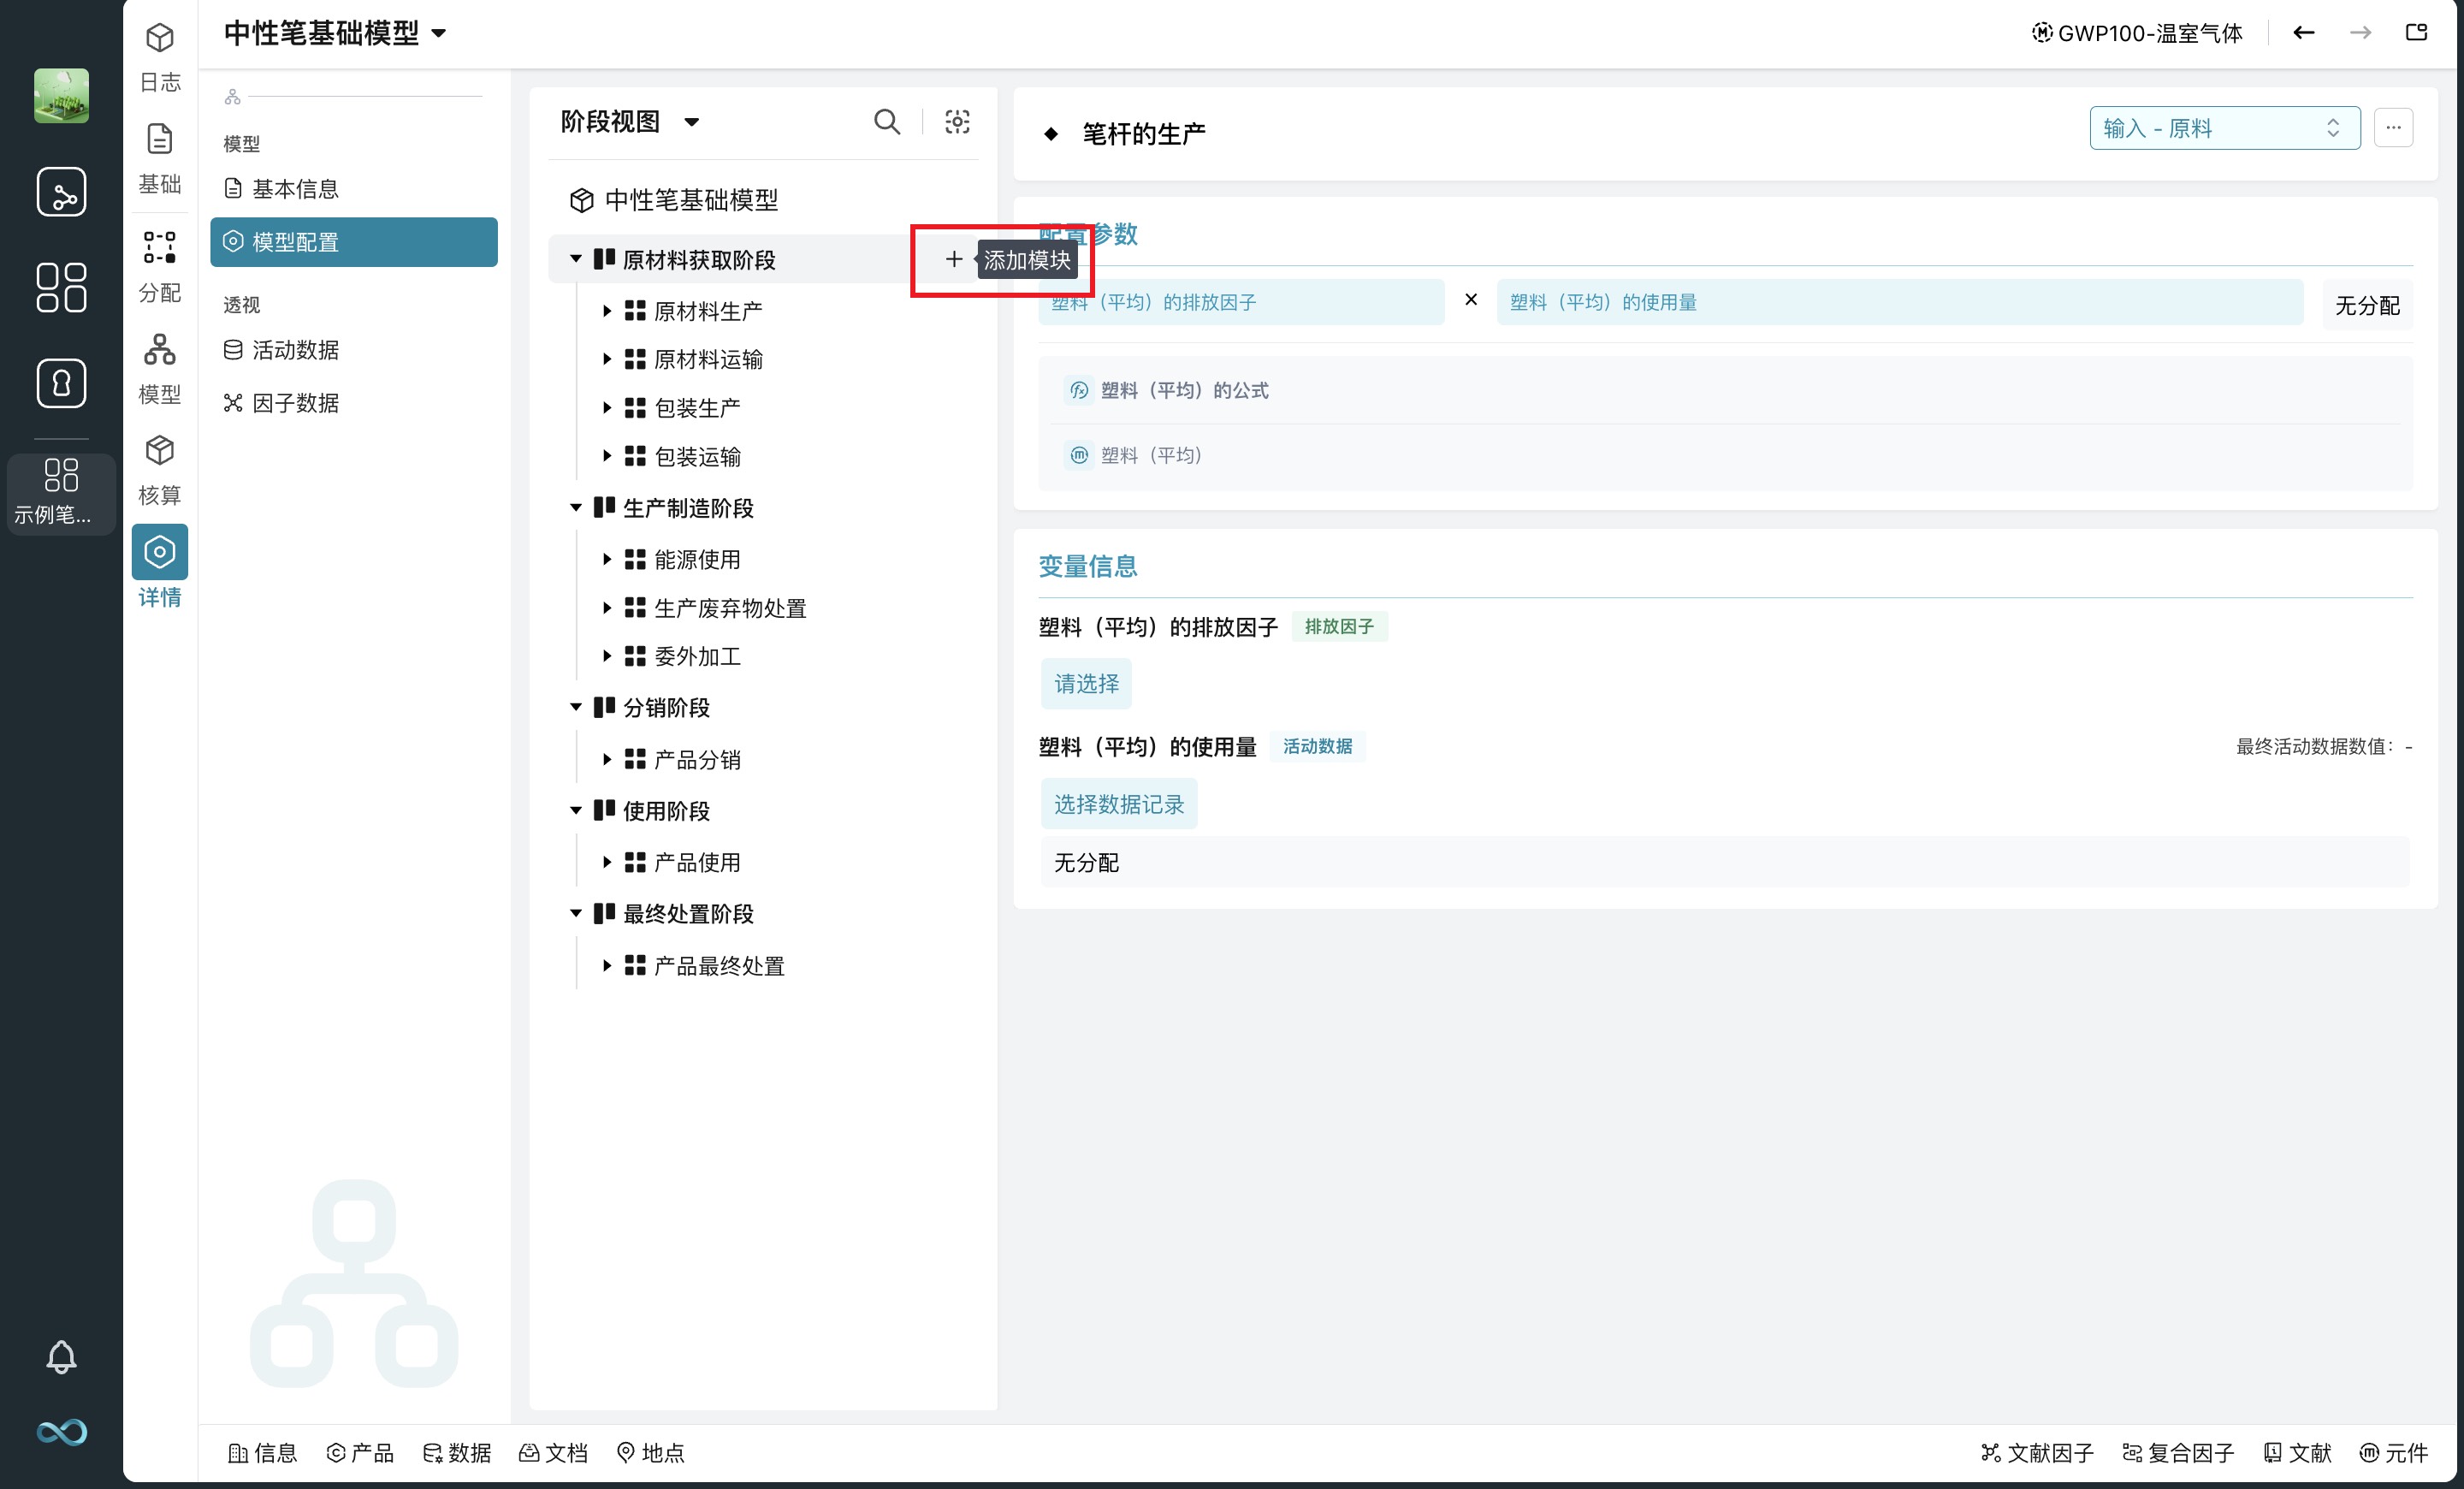Collapse the 原材料获取阶段 tree node
The height and width of the screenshot is (1489, 2464).
pos(576,259)
